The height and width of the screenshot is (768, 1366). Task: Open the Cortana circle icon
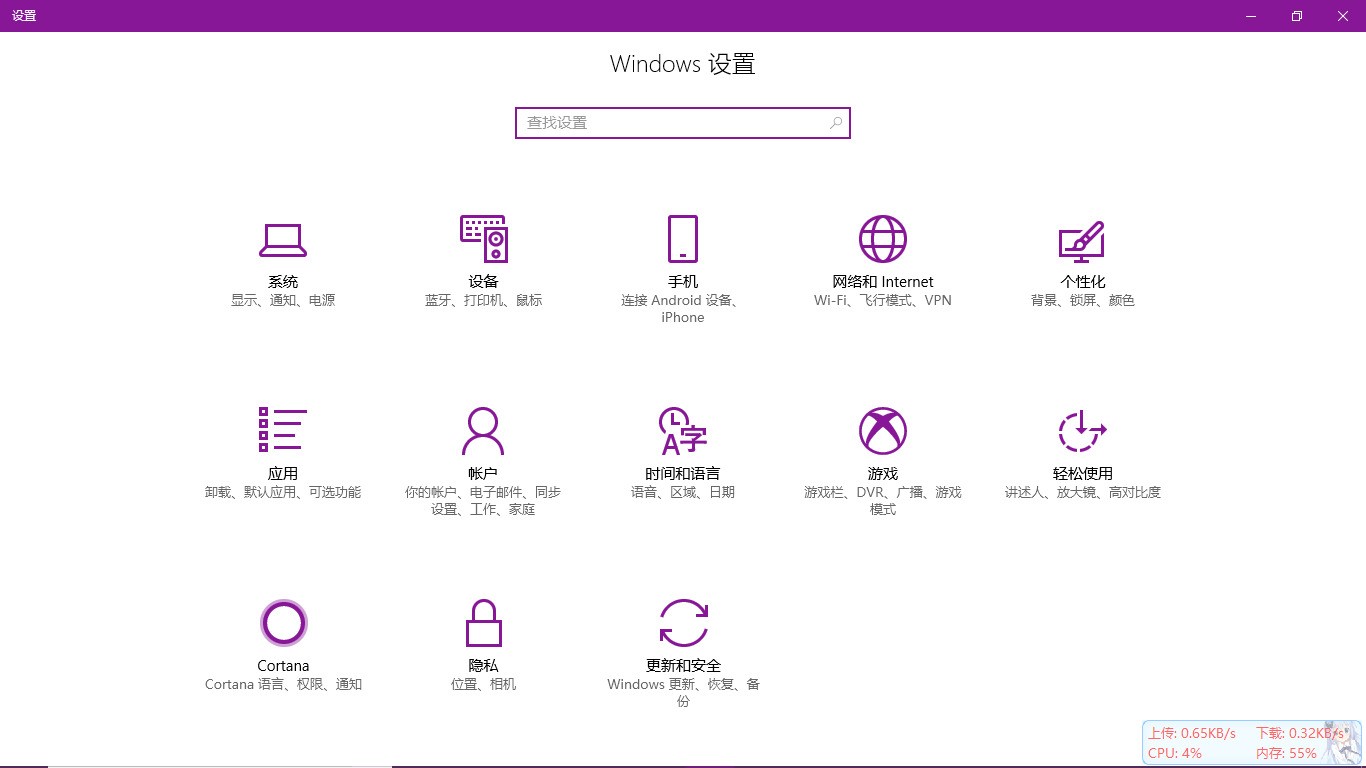click(x=283, y=623)
